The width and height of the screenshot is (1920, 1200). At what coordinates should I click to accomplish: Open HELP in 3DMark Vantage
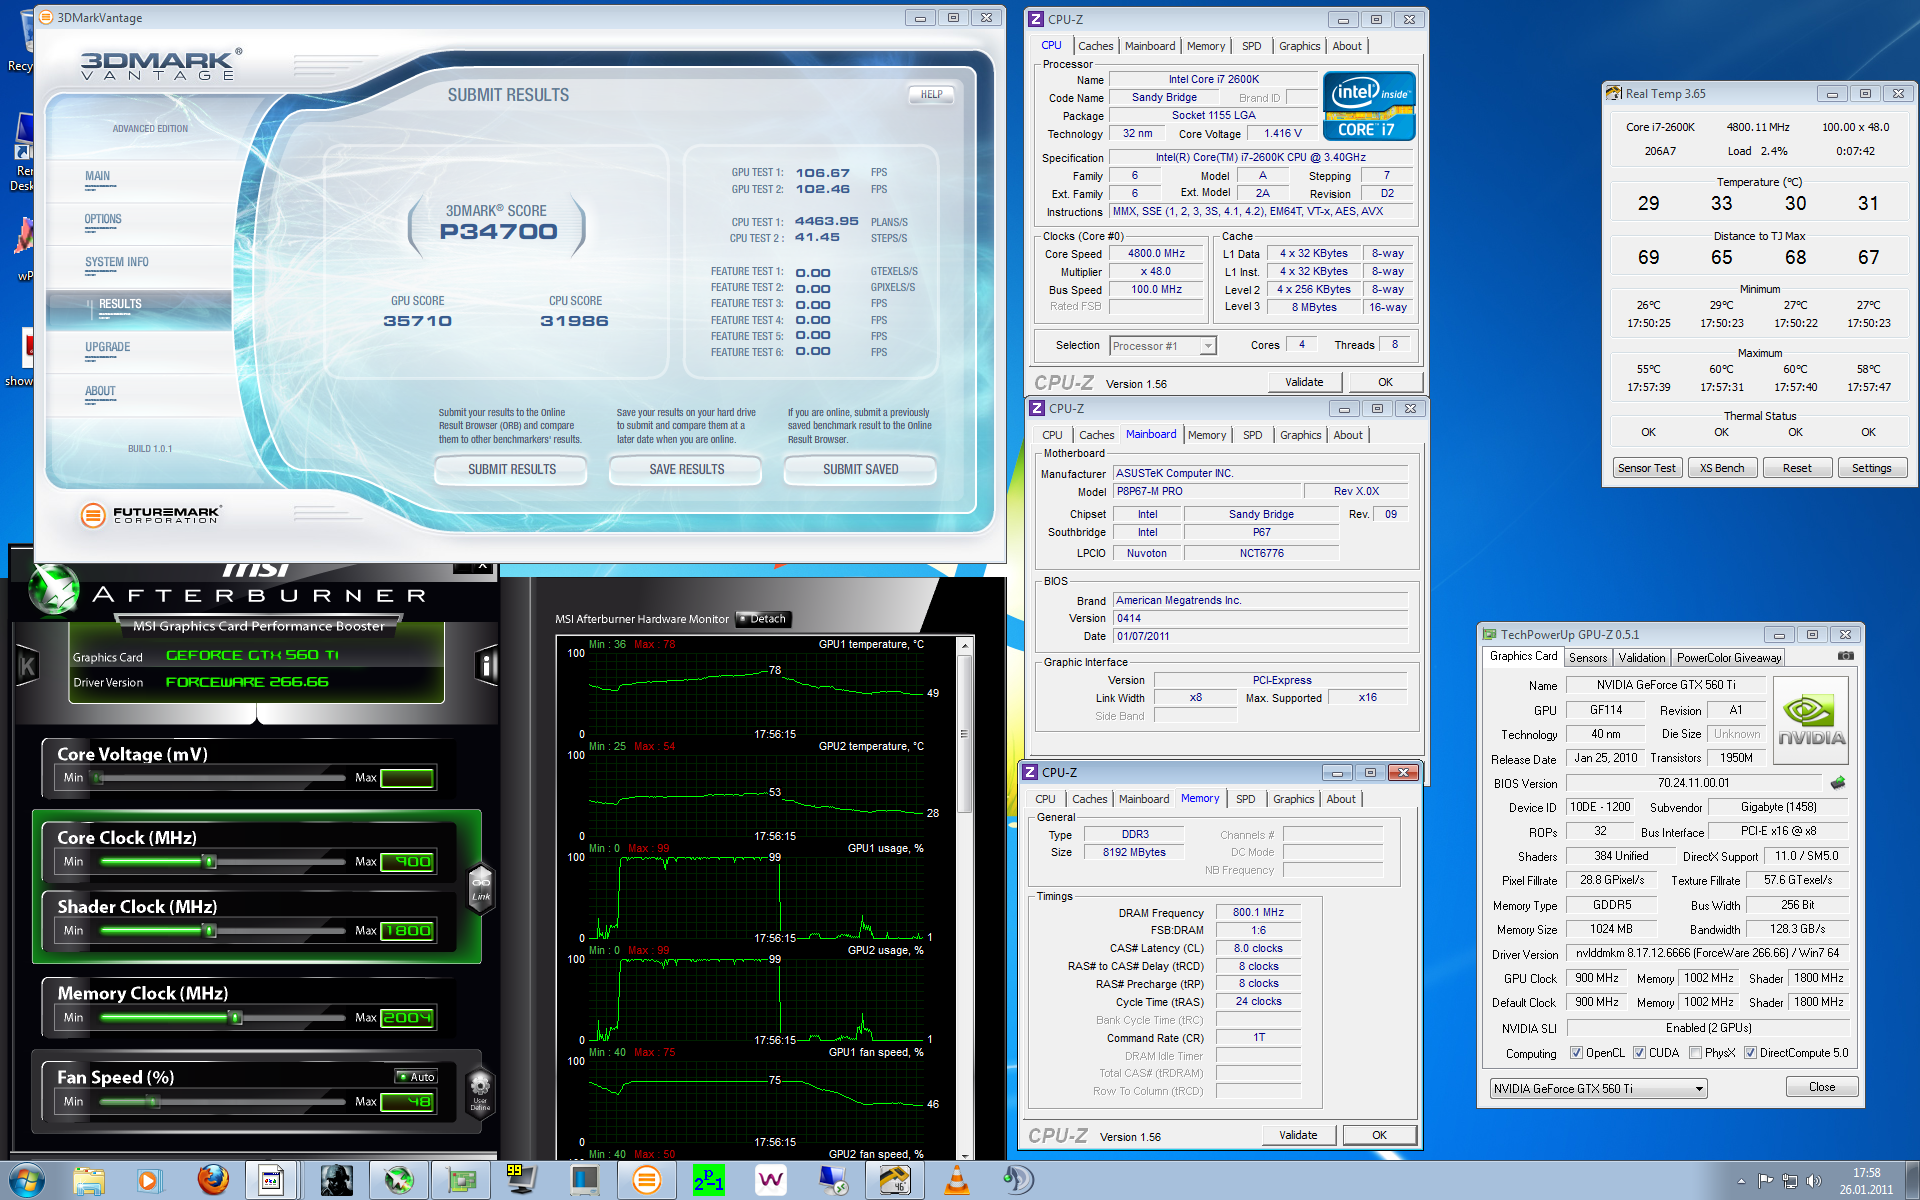(931, 94)
